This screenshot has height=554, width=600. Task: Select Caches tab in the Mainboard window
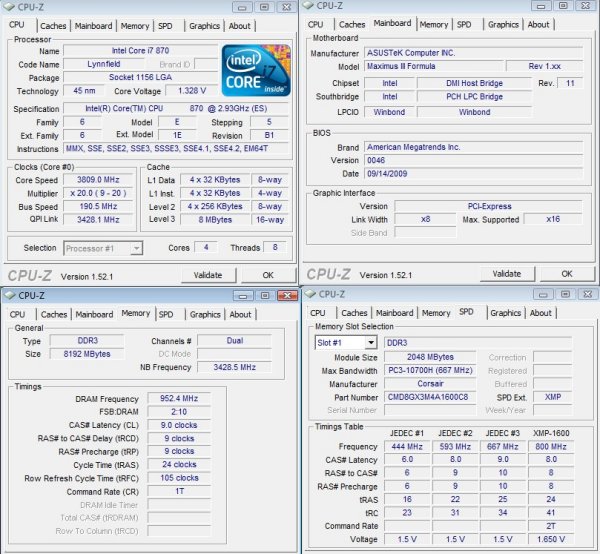click(352, 24)
